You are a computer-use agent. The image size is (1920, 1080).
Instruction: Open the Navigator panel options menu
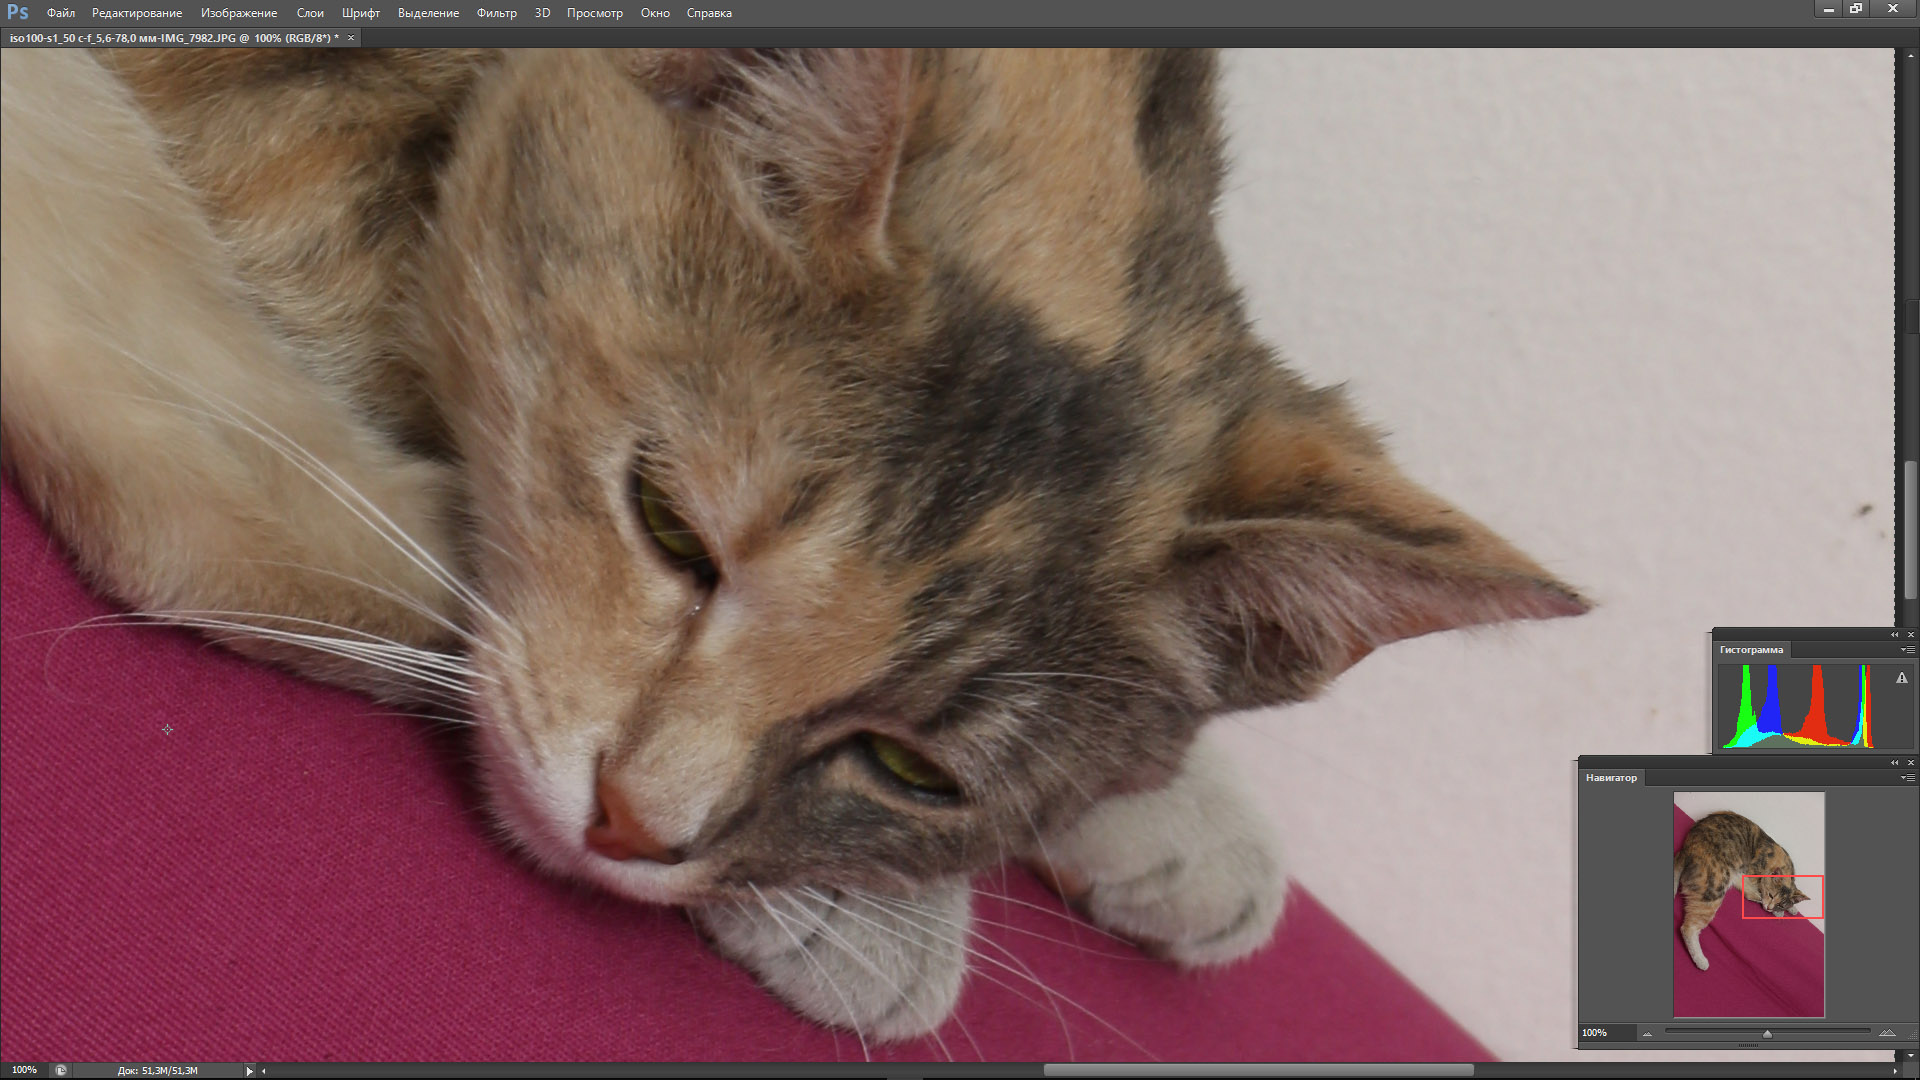coord(1908,778)
